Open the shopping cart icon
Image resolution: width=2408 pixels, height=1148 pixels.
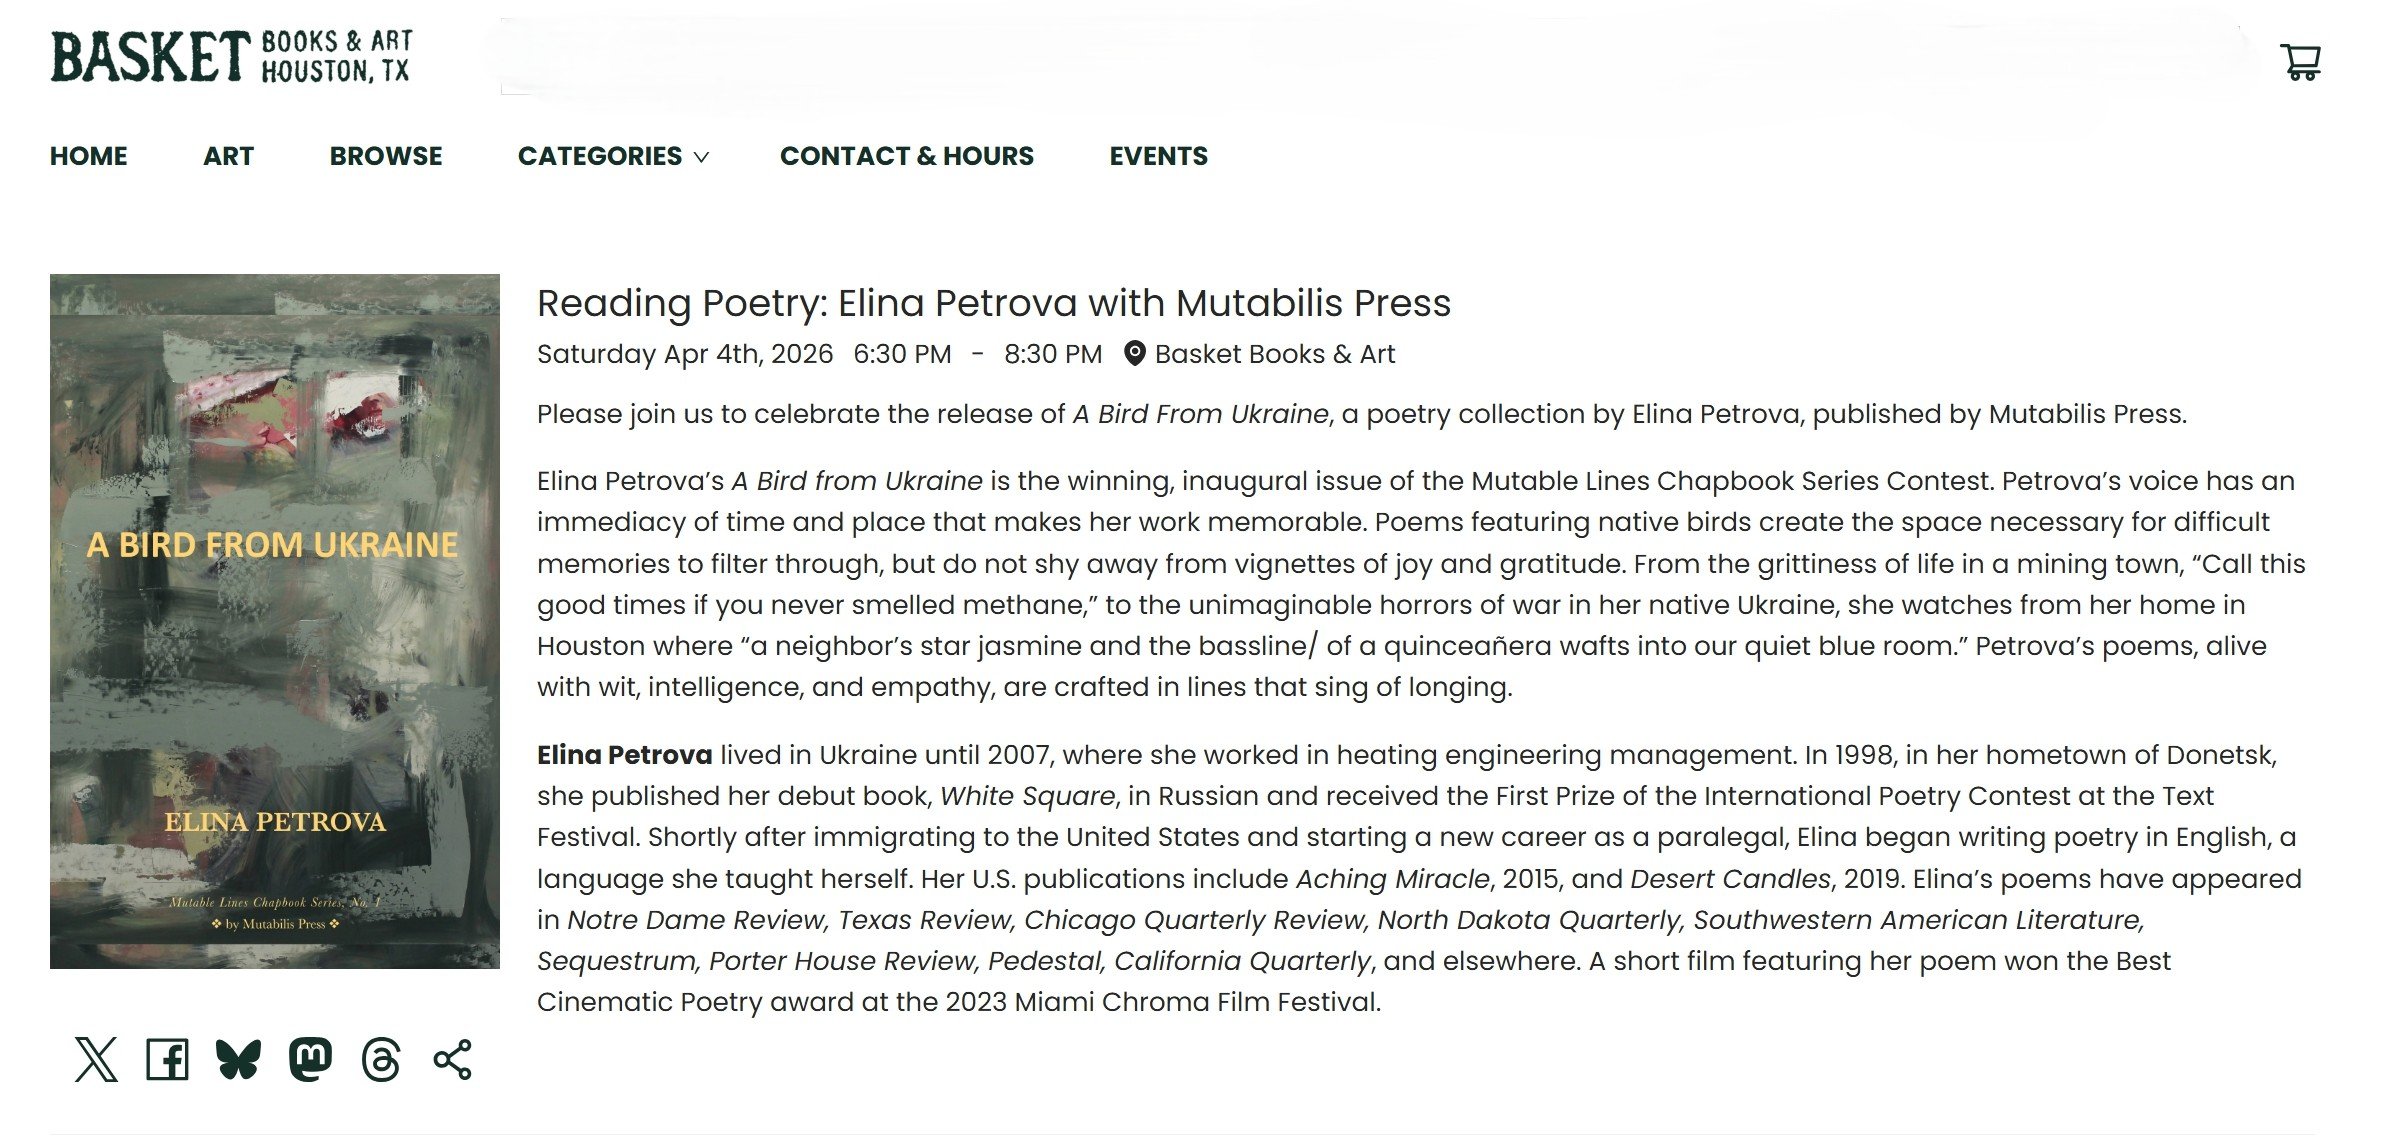click(2300, 62)
